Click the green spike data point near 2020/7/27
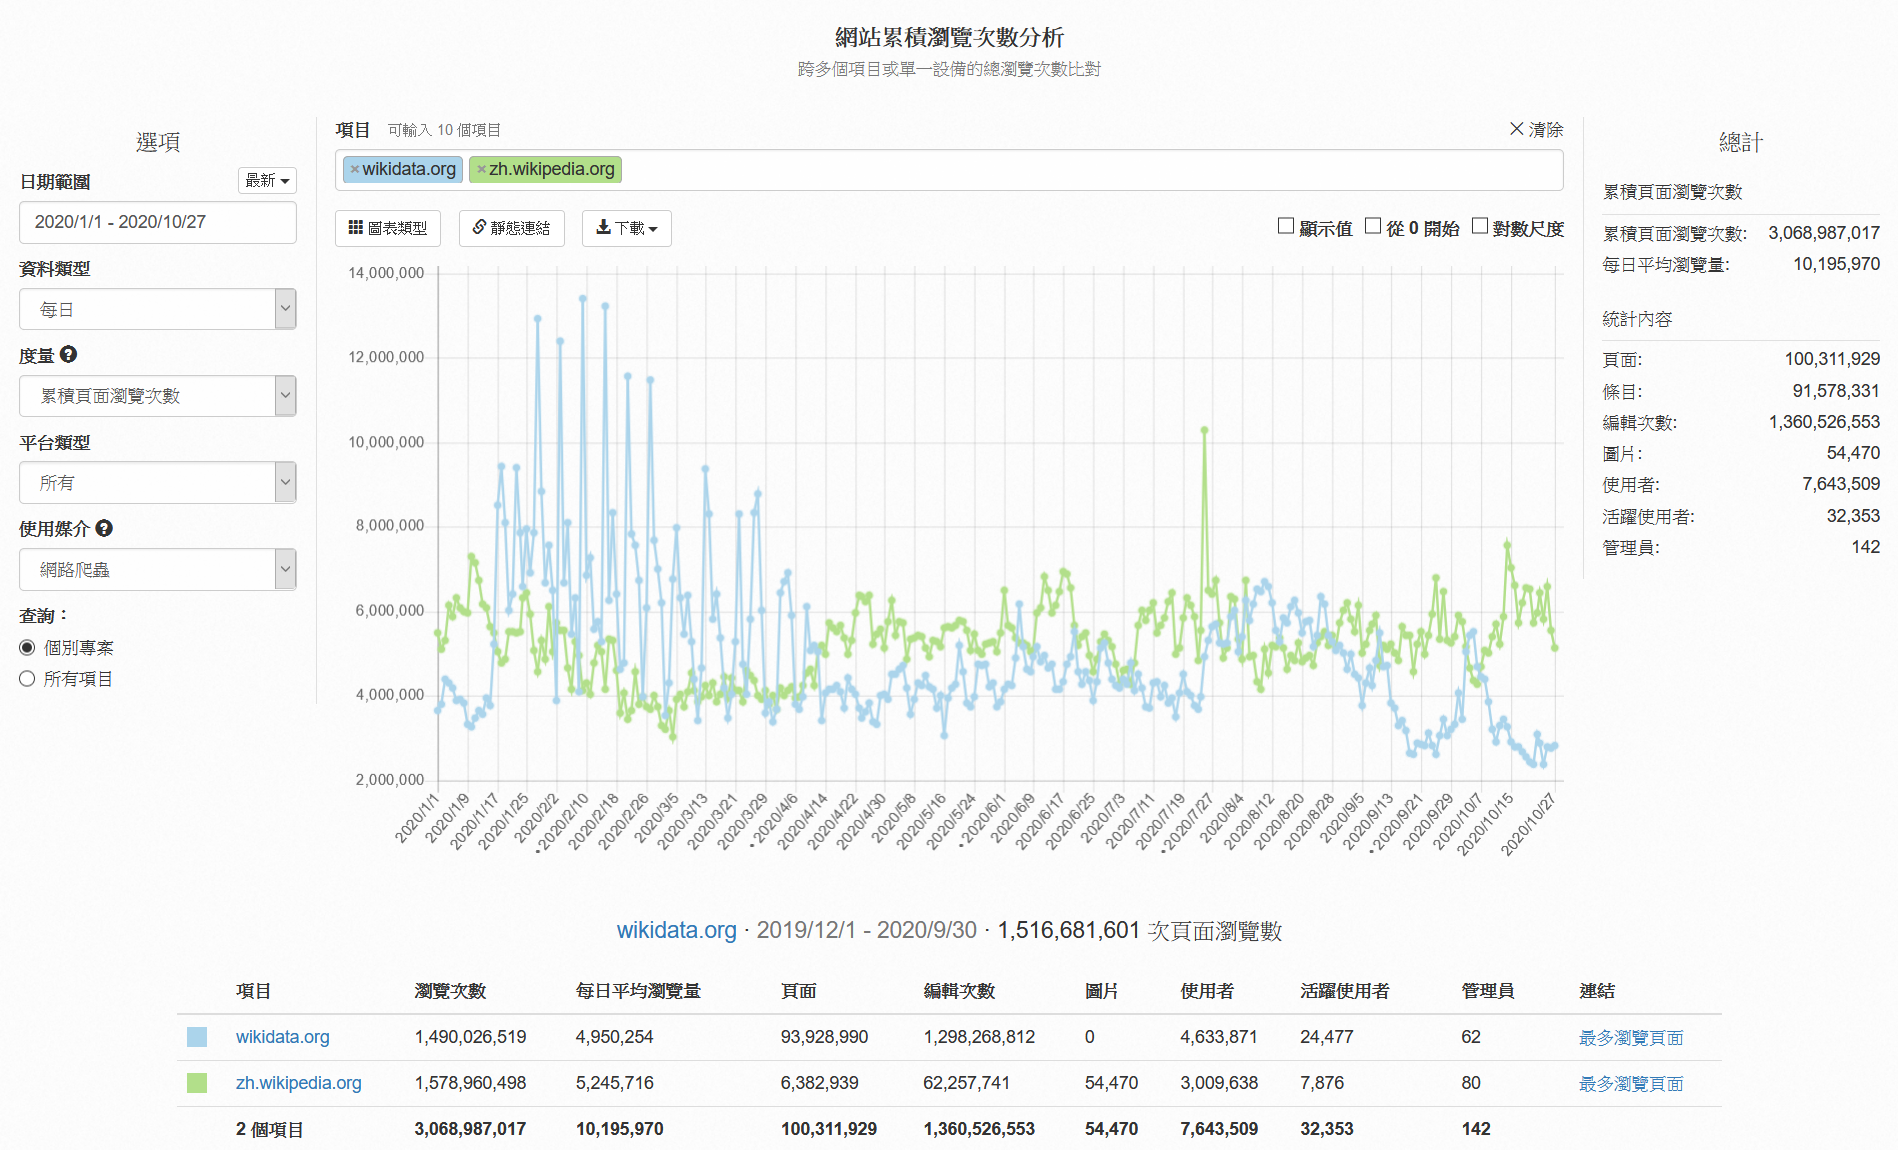This screenshot has width=1898, height=1150. click(x=1205, y=431)
